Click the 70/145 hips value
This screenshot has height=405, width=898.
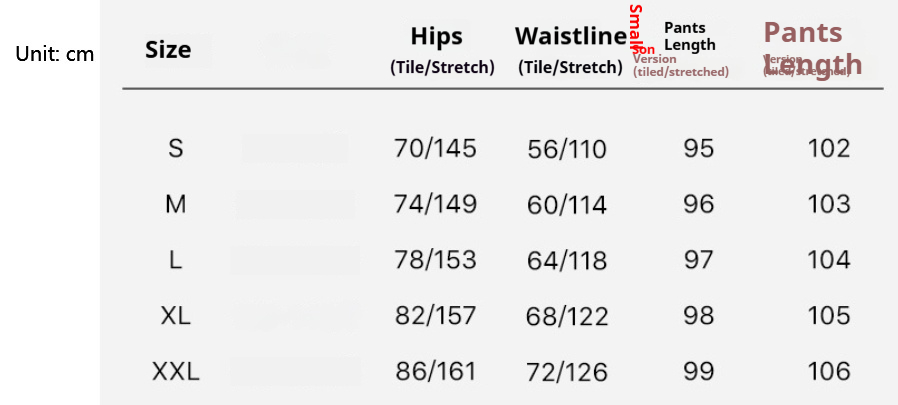[435, 149]
